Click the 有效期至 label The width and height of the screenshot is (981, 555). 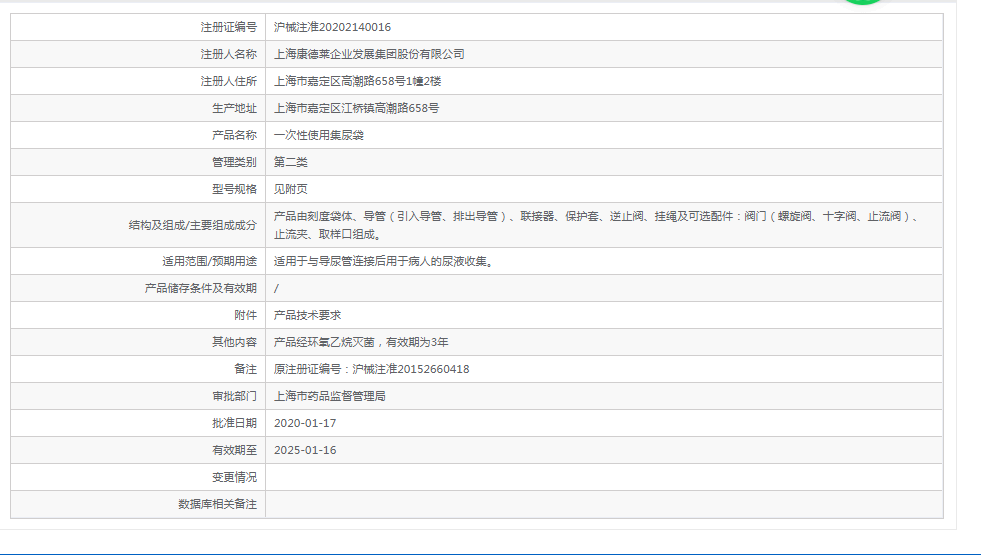click(234, 450)
